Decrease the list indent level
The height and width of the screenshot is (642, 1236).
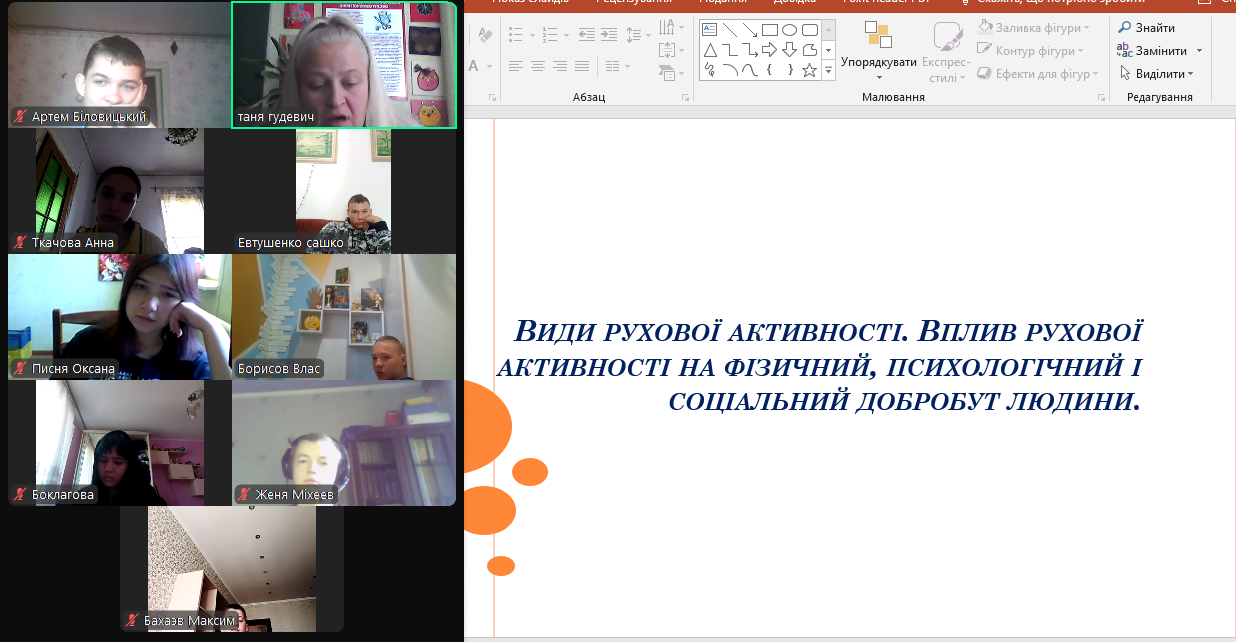tap(586, 35)
